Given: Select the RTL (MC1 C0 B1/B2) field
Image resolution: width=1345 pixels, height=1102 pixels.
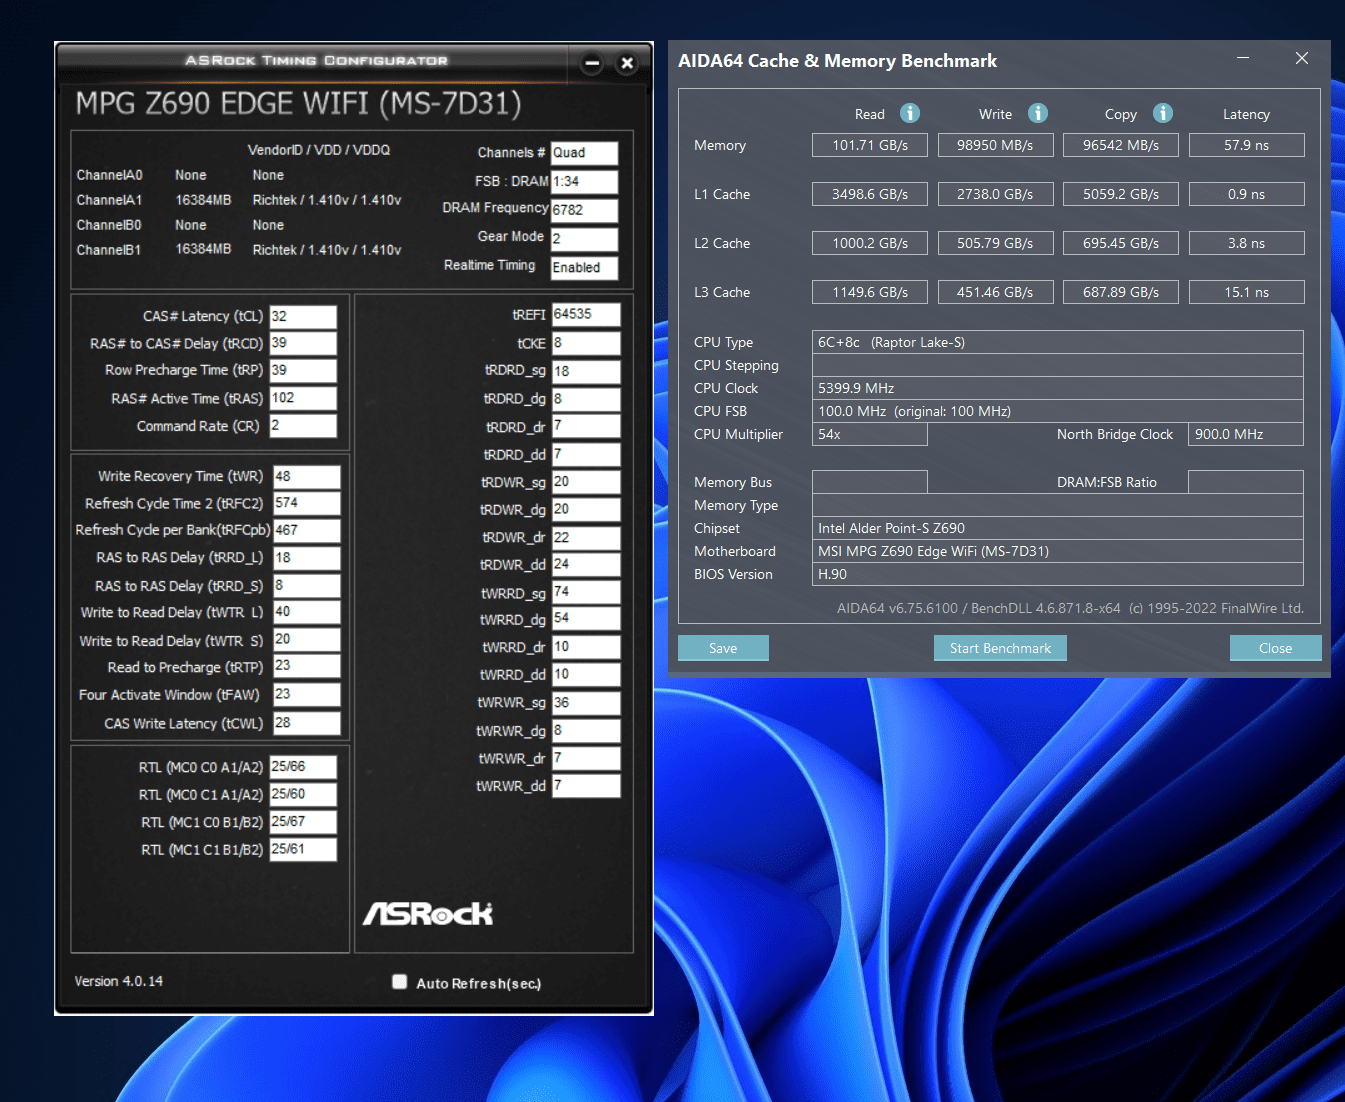Looking at the screenshot, I should [303, 822].
